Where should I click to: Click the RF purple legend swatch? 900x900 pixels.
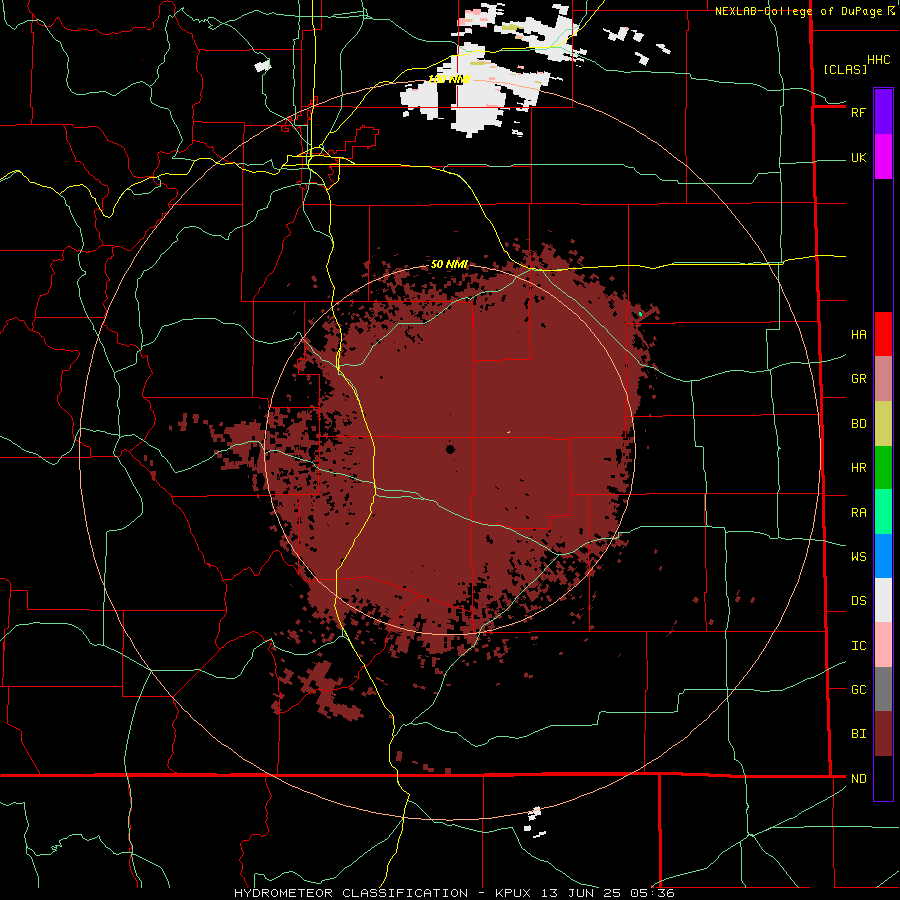click(883, 112)
